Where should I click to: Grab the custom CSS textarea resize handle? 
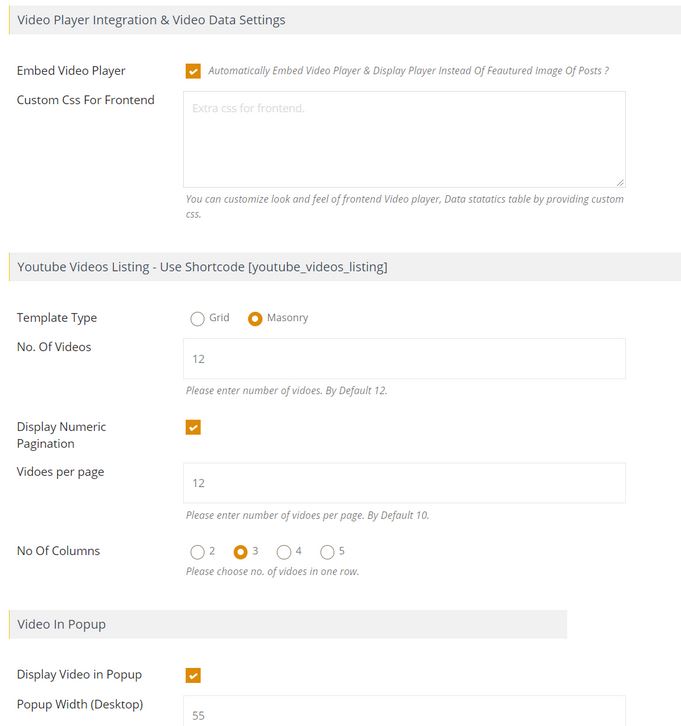tap(620, 182)
